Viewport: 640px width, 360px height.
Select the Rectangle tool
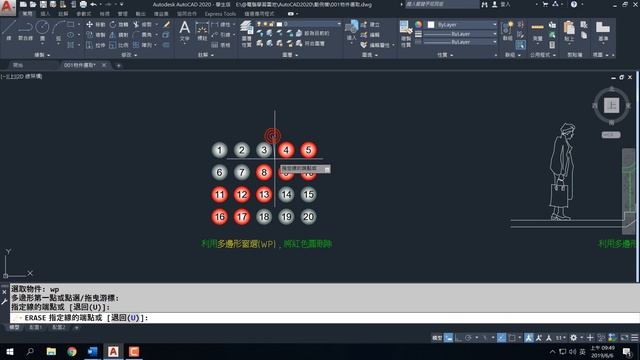[71, 24]
